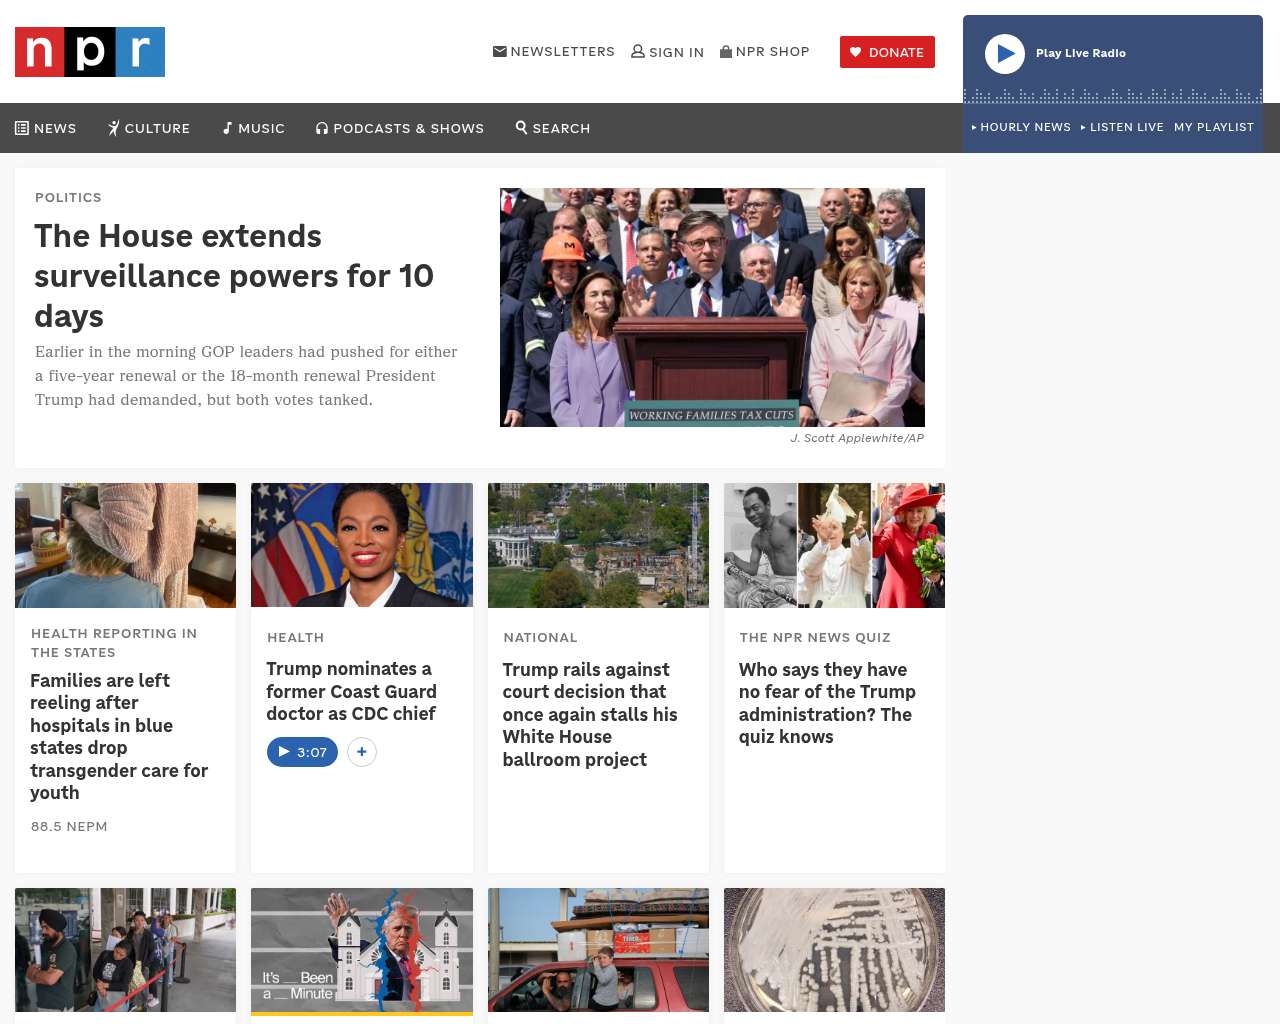Read the House surveillance powers headline
The width and height of the screenshot is (1280, 1024).
tap(234, 275)
